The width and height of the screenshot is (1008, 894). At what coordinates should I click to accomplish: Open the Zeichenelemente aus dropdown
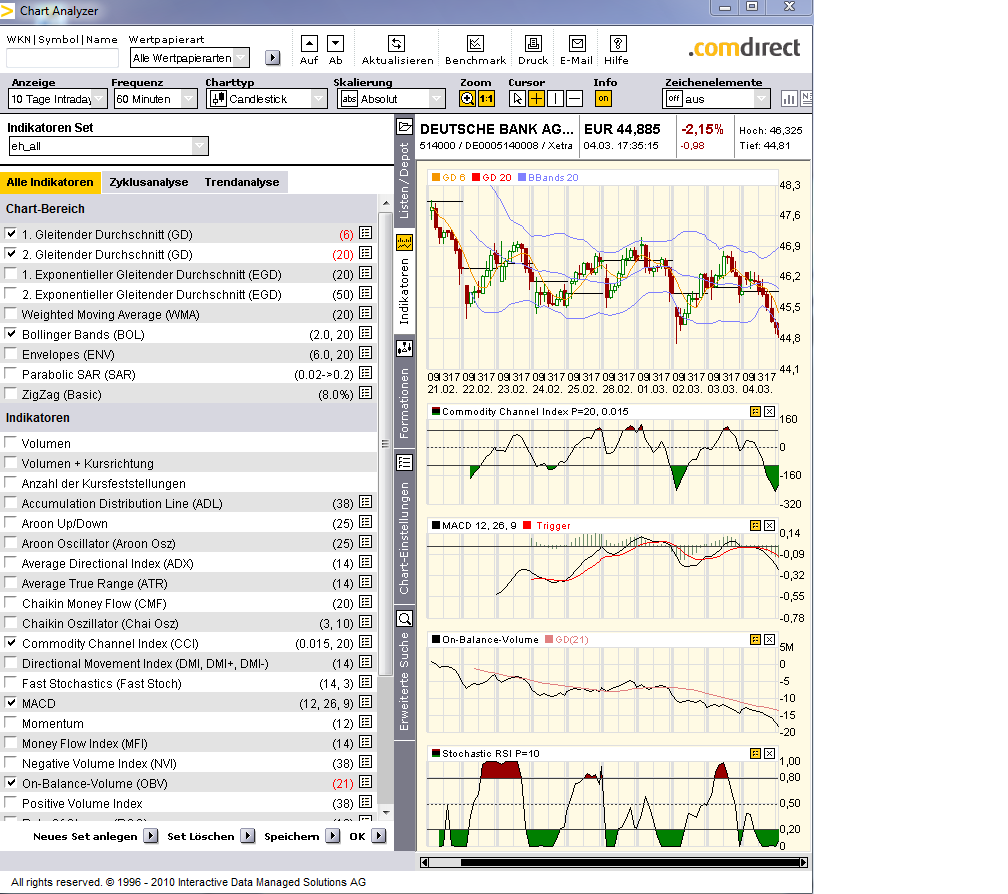tap(716, 99)
